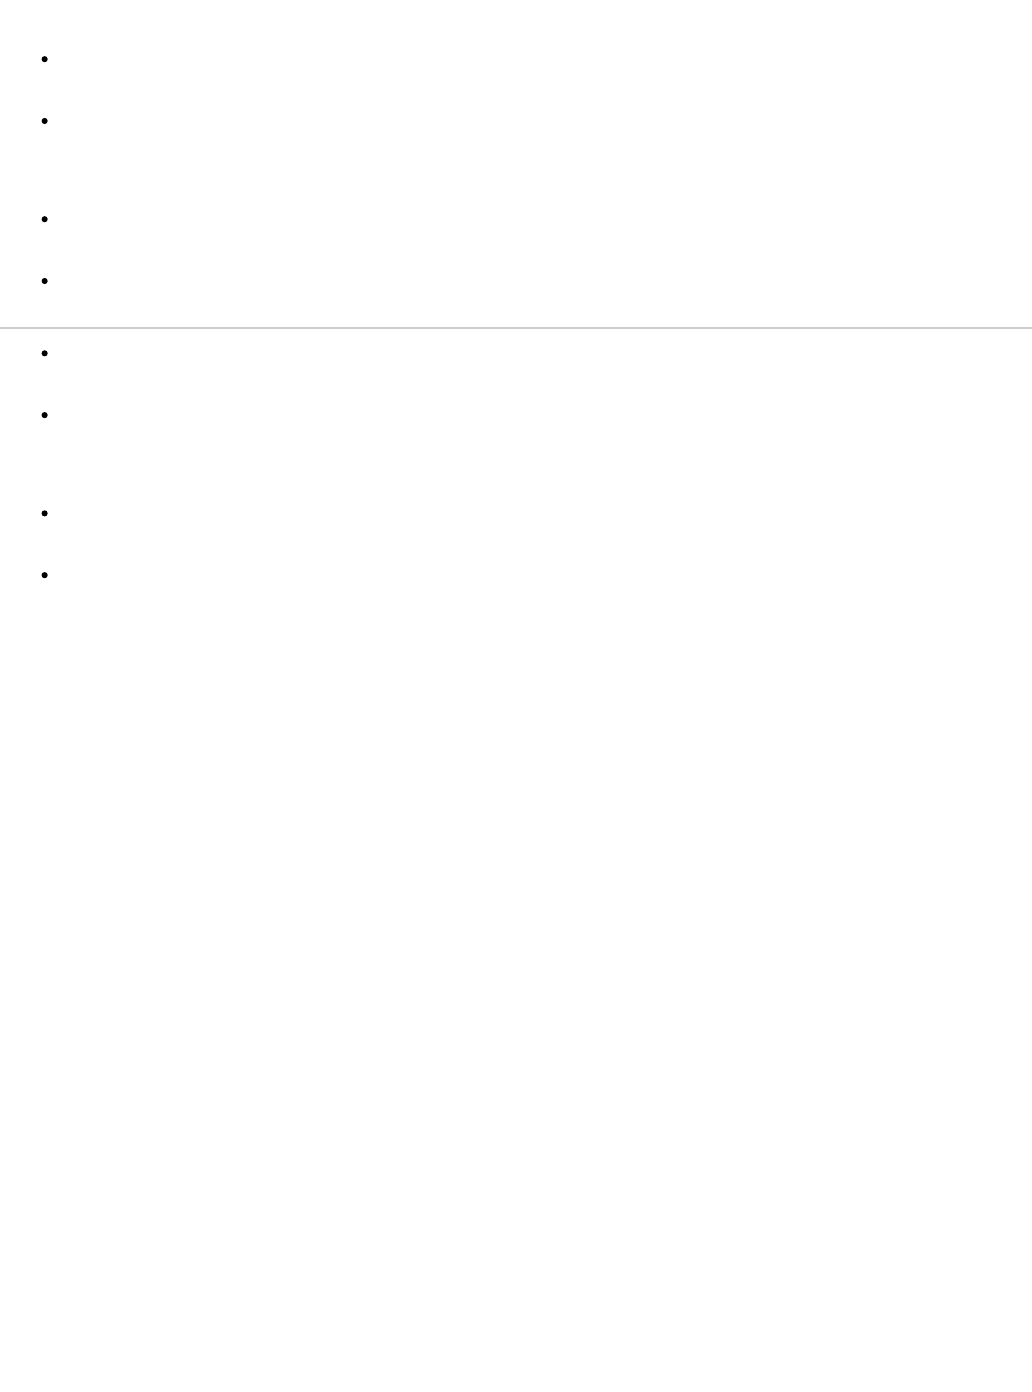1032x1392 pixels.
Task: Click the gap between second and third lower bullets
Action: click(x=516, y=464)
